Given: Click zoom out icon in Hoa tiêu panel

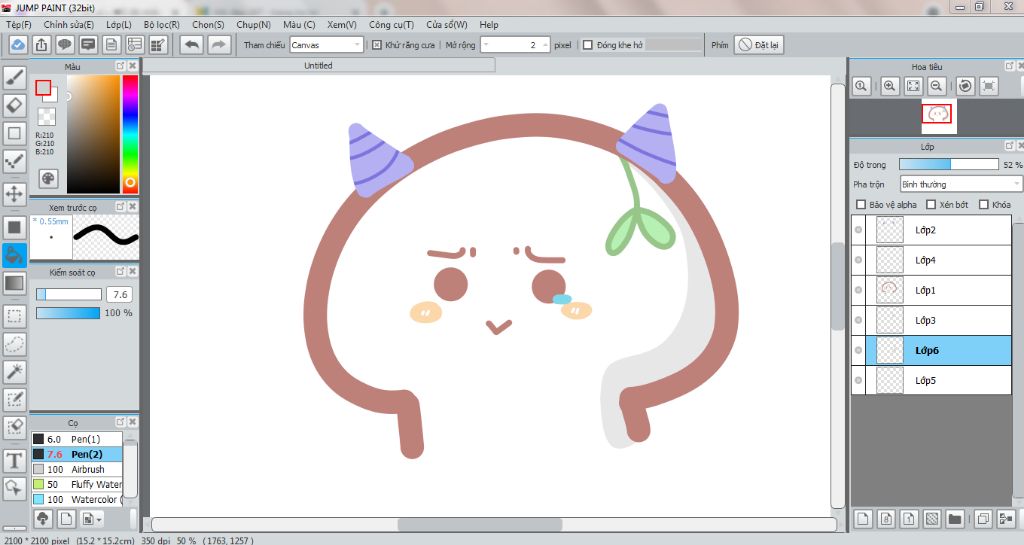Looking at the screenshot, I should pyautogui.click(x=936, y=86).
